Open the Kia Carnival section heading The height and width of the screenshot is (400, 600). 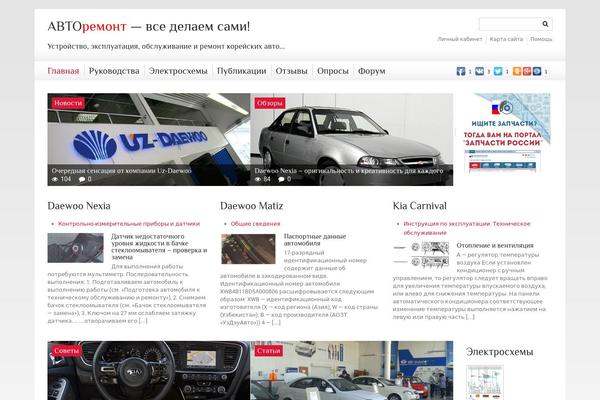pos(419,206)
